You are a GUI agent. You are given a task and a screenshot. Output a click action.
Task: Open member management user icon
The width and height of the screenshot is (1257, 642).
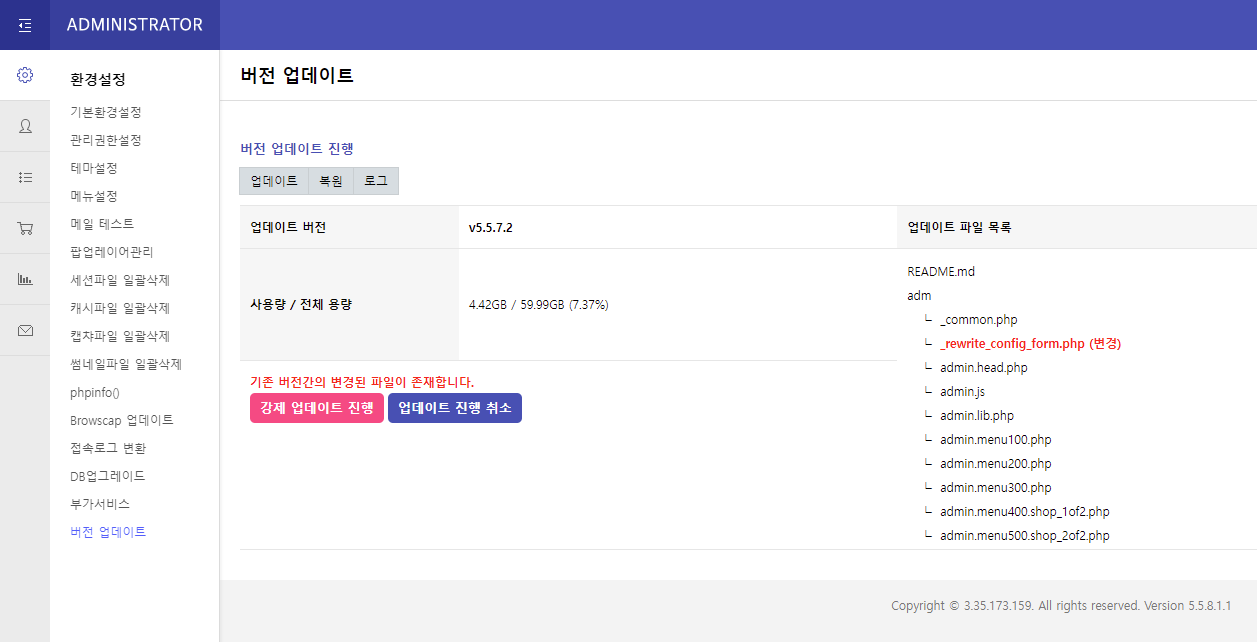click(25, 126)
